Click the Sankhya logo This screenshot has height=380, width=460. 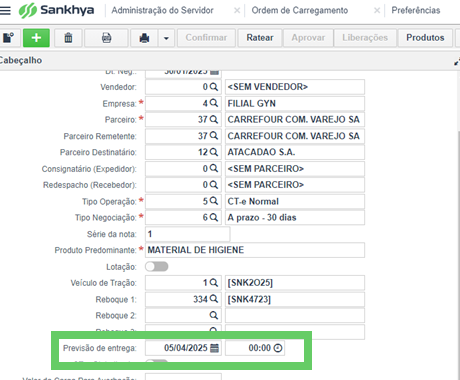pyautogui.click(x=56, y=10)
